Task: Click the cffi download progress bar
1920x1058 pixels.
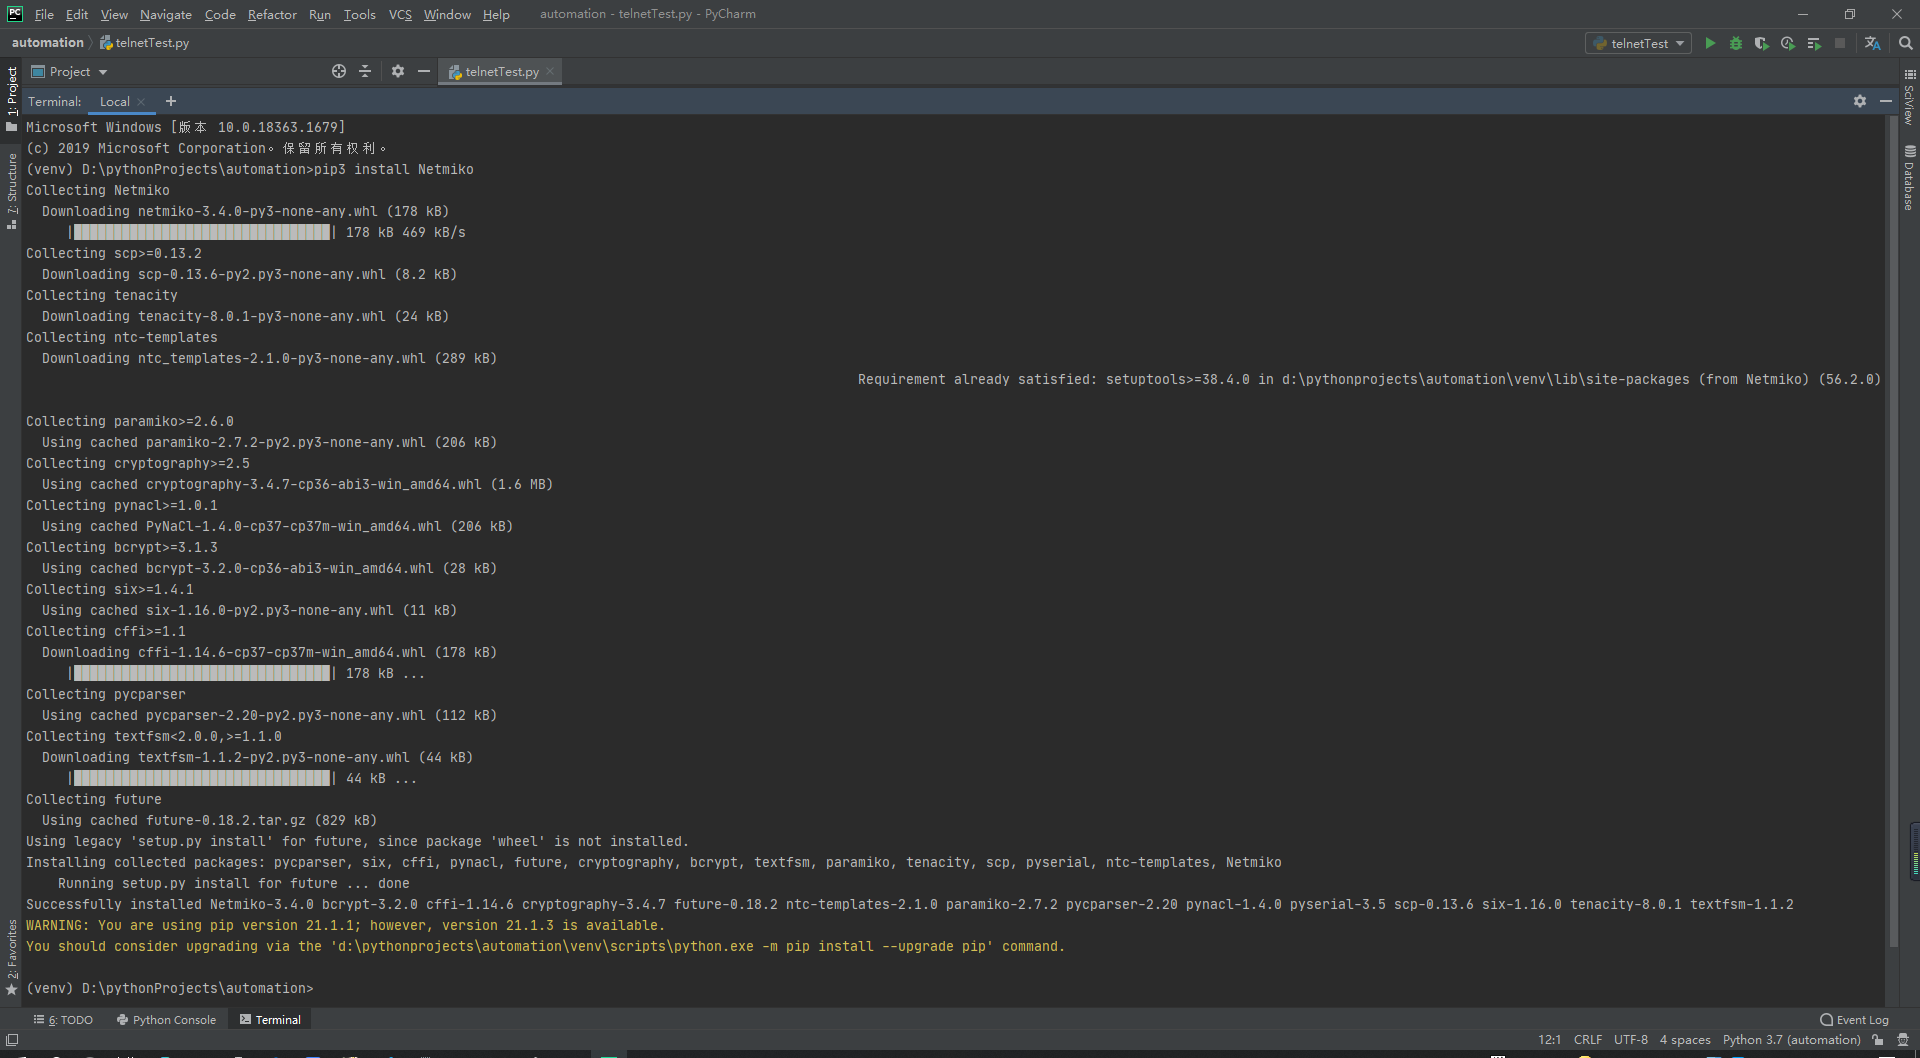Action: [x=202, y=674]
